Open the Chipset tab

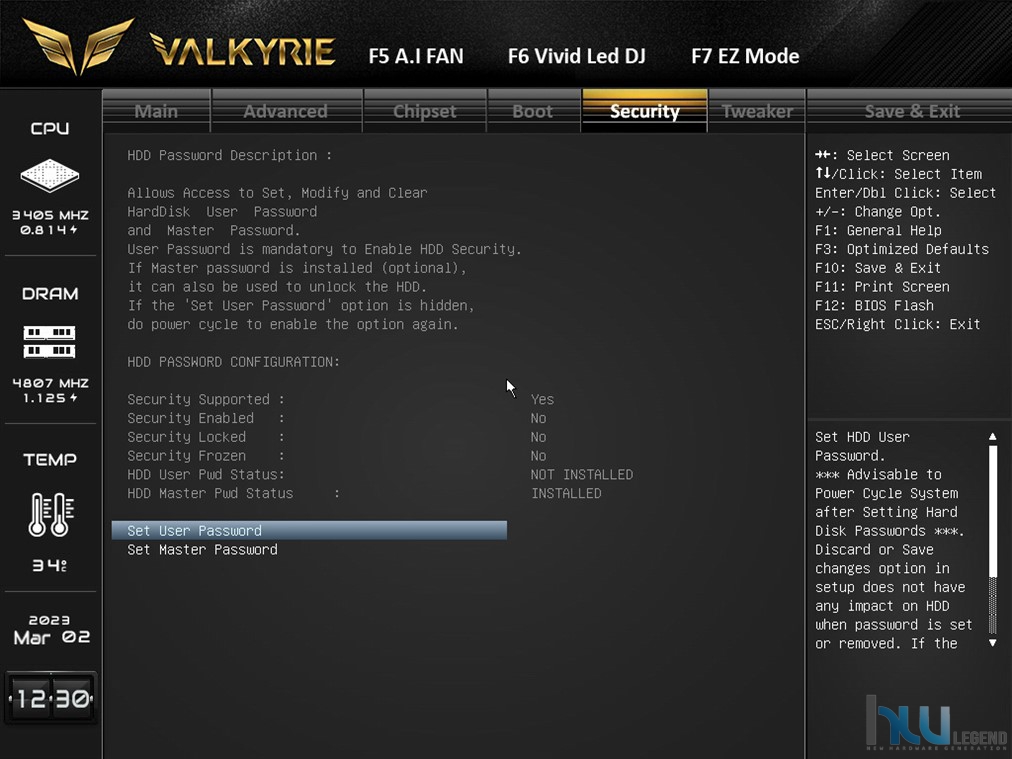425,111
